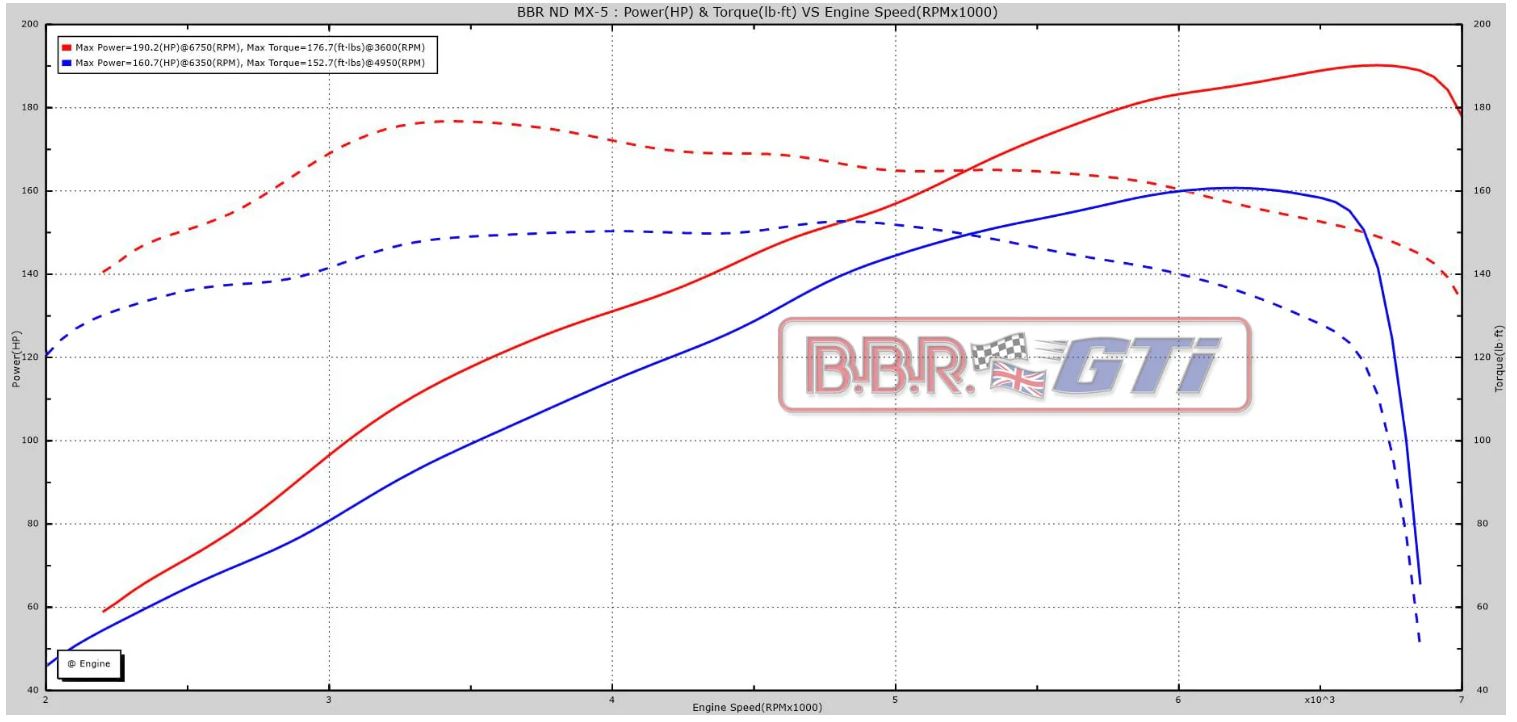Viewport: 1517px width, 722px height.
Task: Click the BBR ND MX-5 chart title
Action: (757, 12)
